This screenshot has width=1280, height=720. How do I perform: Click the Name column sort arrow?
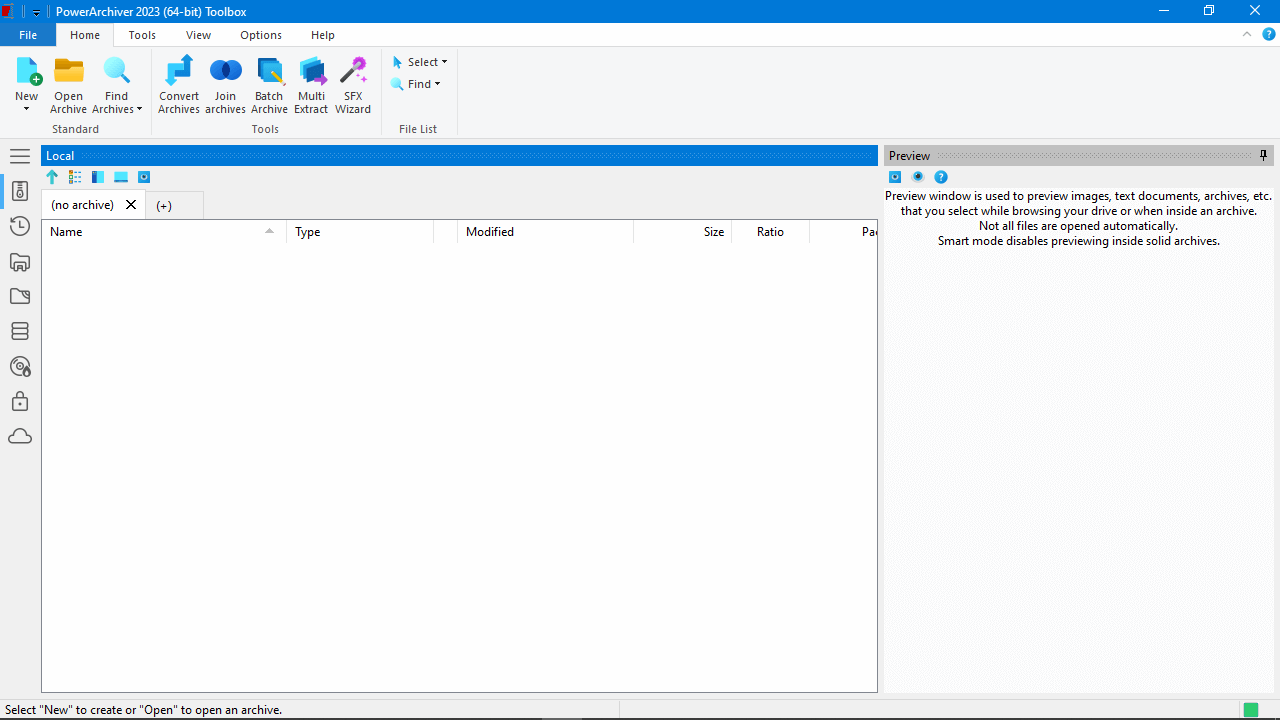[269, 231]
